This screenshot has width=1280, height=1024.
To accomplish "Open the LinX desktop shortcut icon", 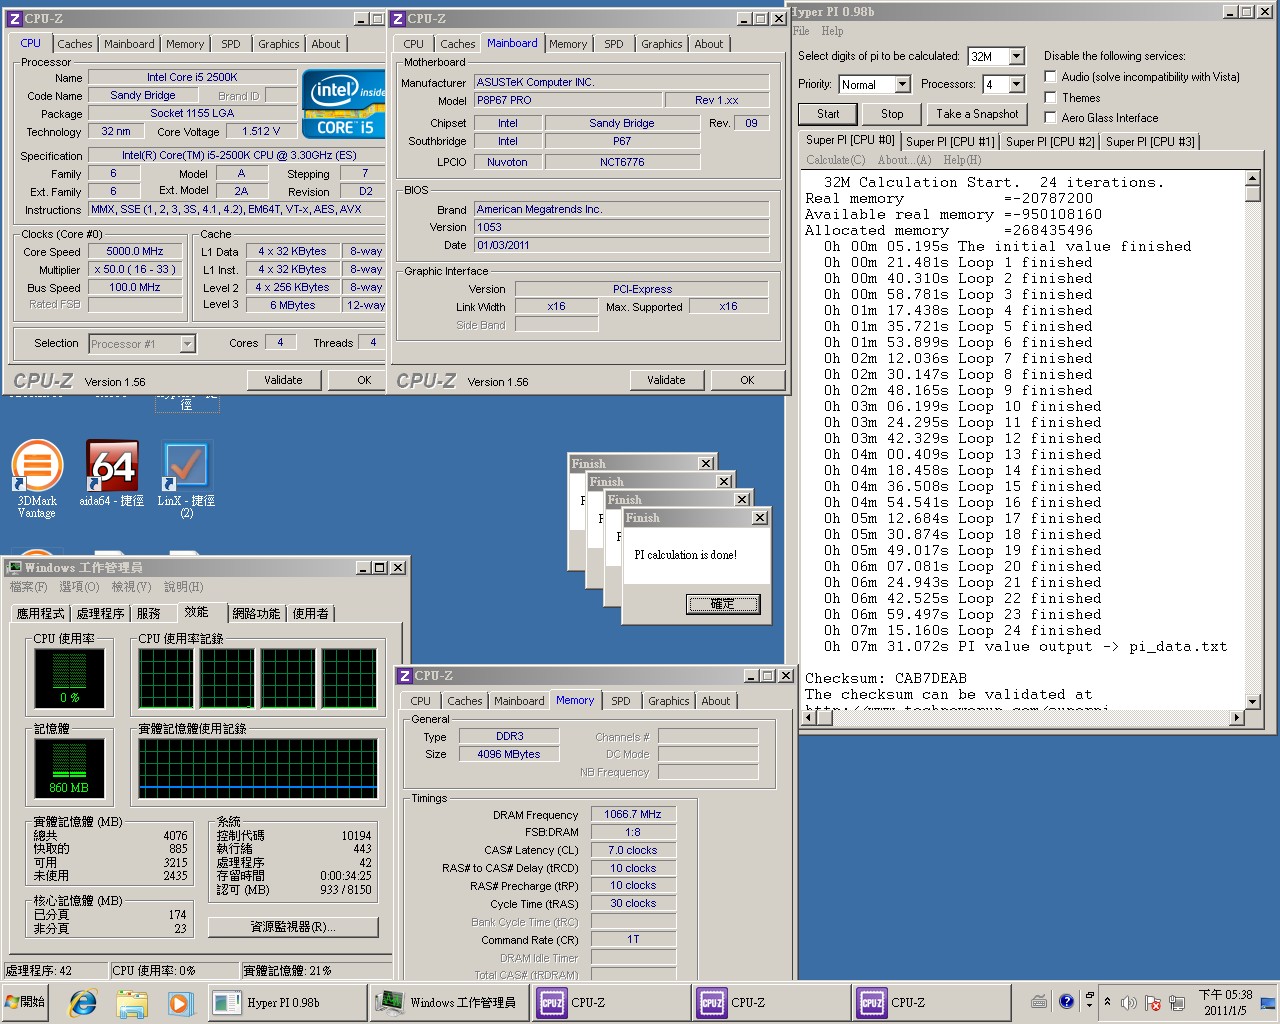I will tap(186, 478).
